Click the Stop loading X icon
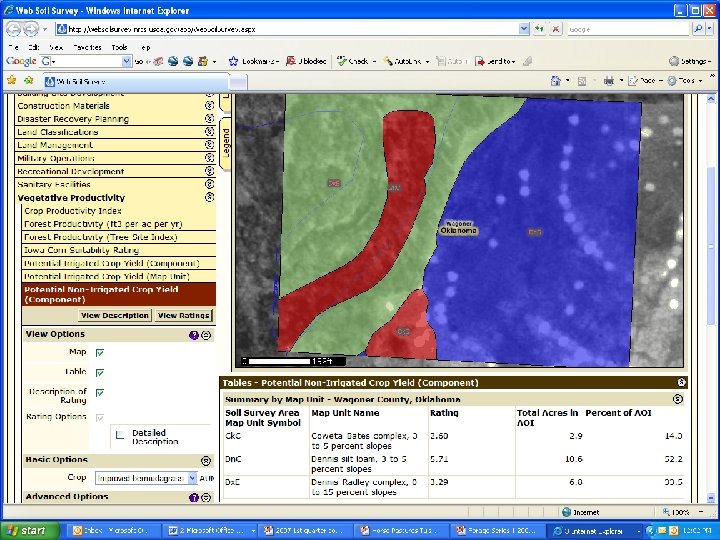 (x=555, y=30)
